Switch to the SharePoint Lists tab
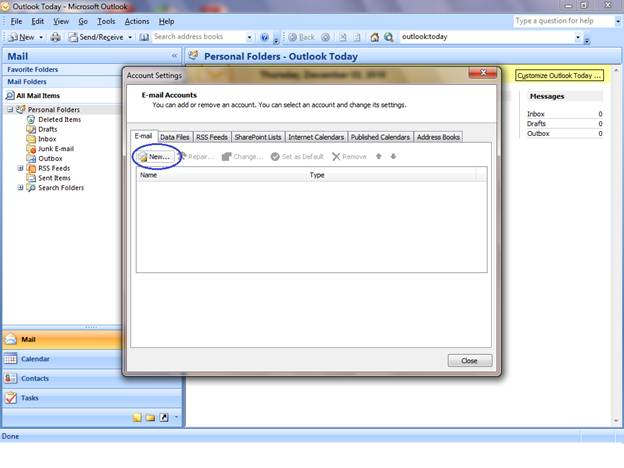624x468 pixels. 258,137
